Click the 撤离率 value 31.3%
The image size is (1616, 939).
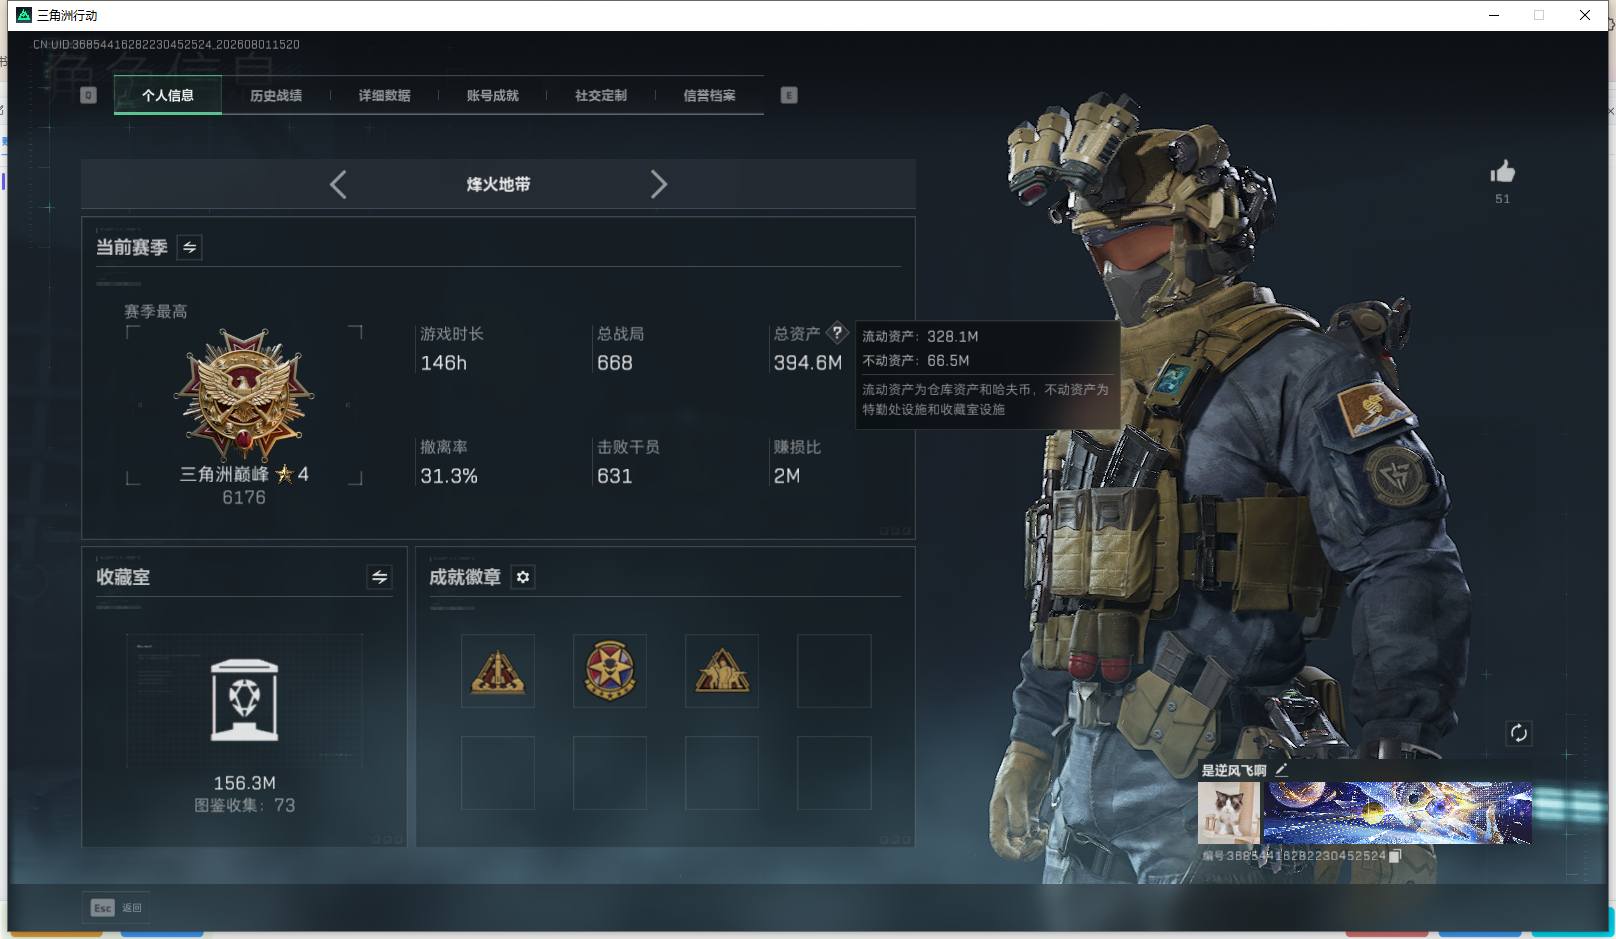pos(449,476)
